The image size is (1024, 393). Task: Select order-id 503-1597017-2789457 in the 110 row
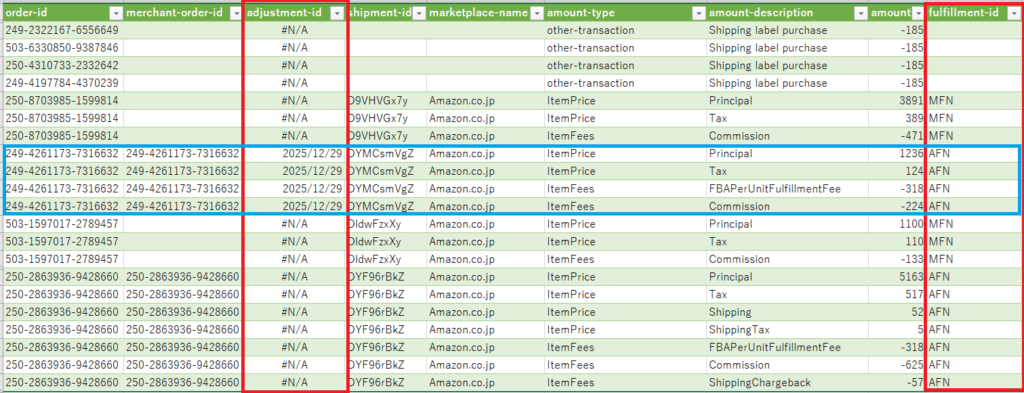pyautogui.click(x=63, y=241)
